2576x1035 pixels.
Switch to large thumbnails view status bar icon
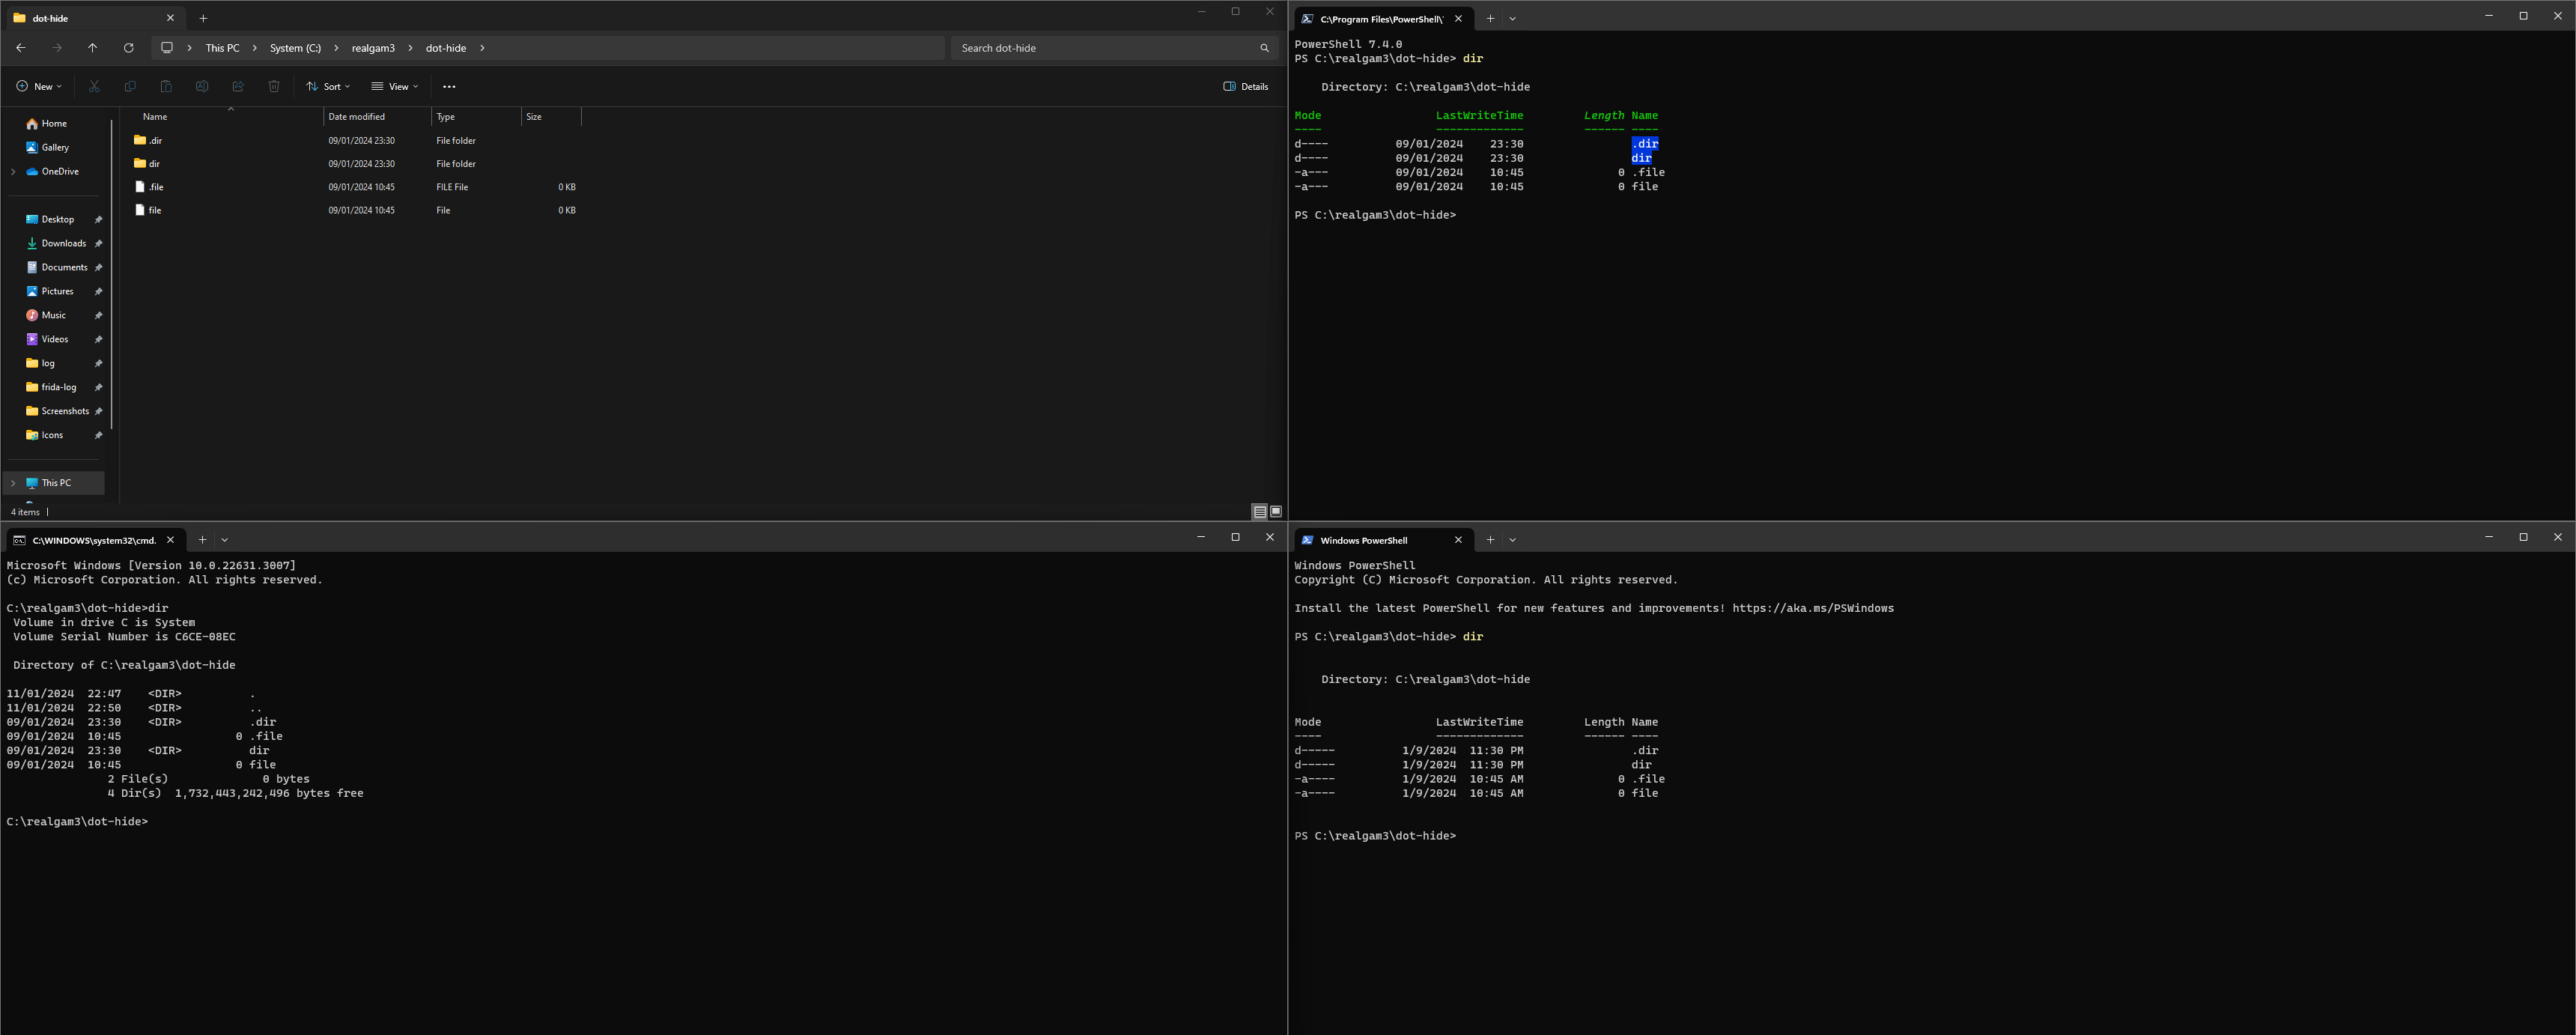tap(1276, 512)
